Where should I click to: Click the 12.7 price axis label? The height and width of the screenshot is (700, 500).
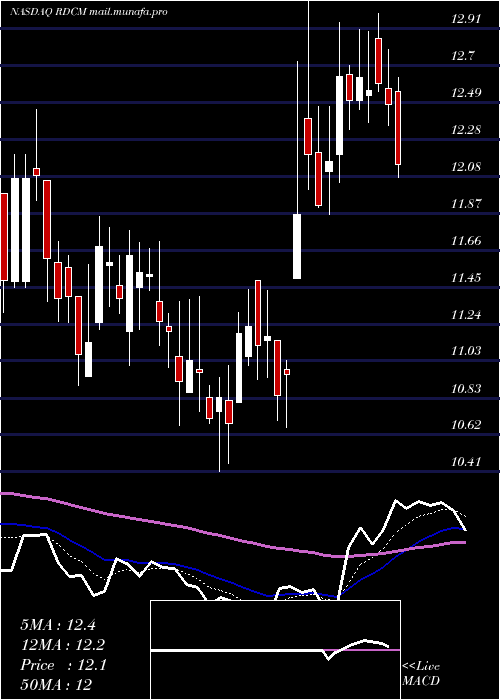click(464, 56)
